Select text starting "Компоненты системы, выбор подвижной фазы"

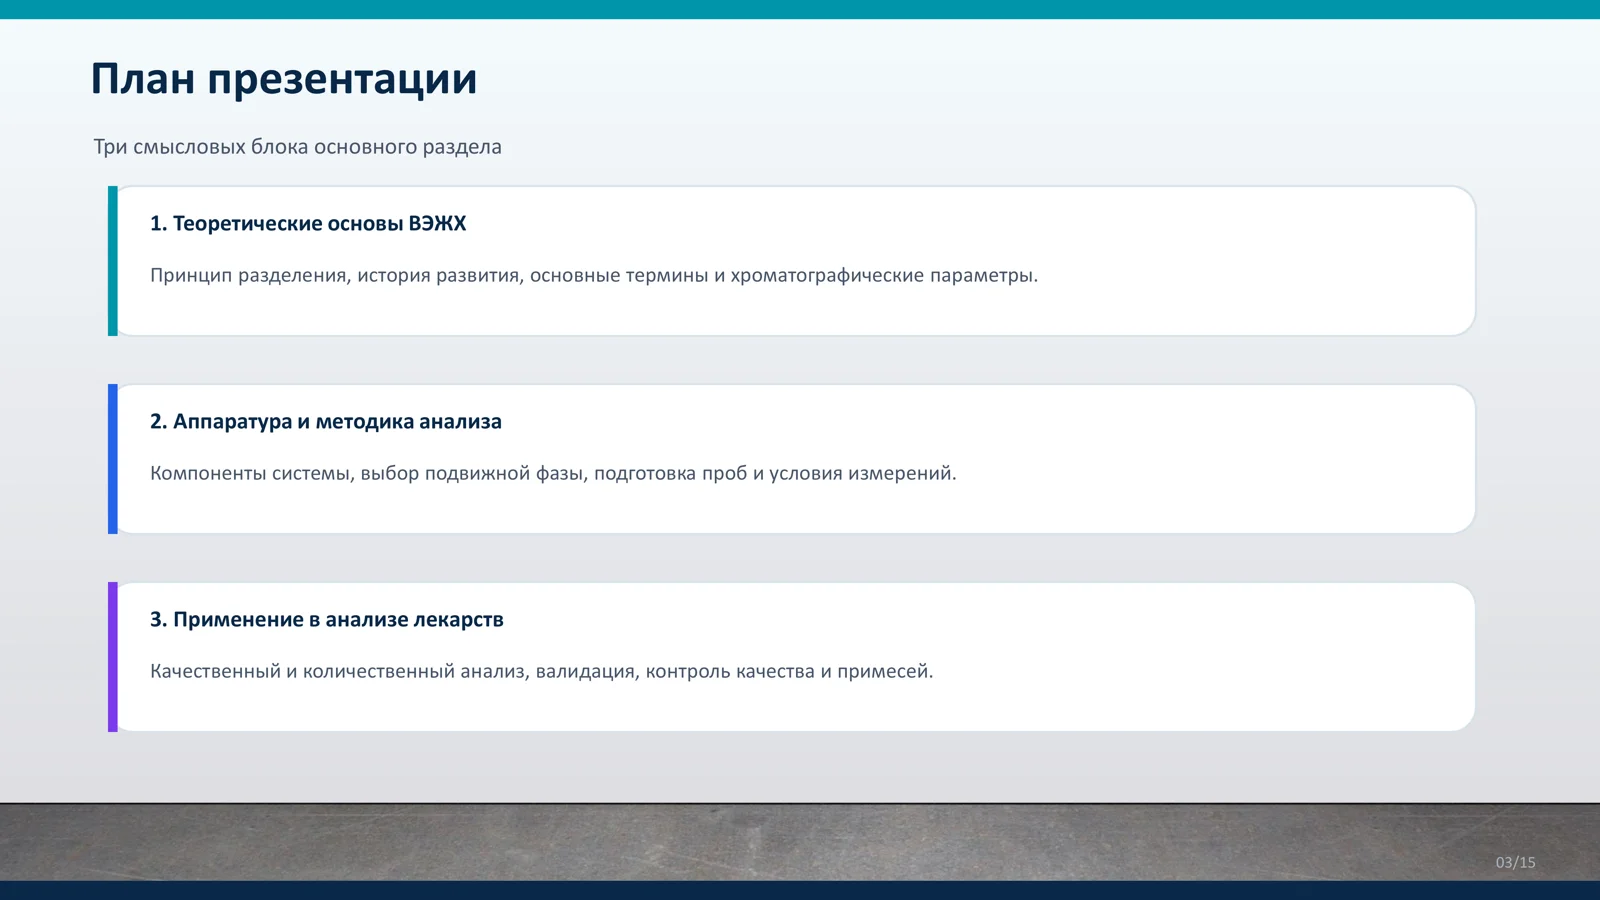(x=553, y=473)
